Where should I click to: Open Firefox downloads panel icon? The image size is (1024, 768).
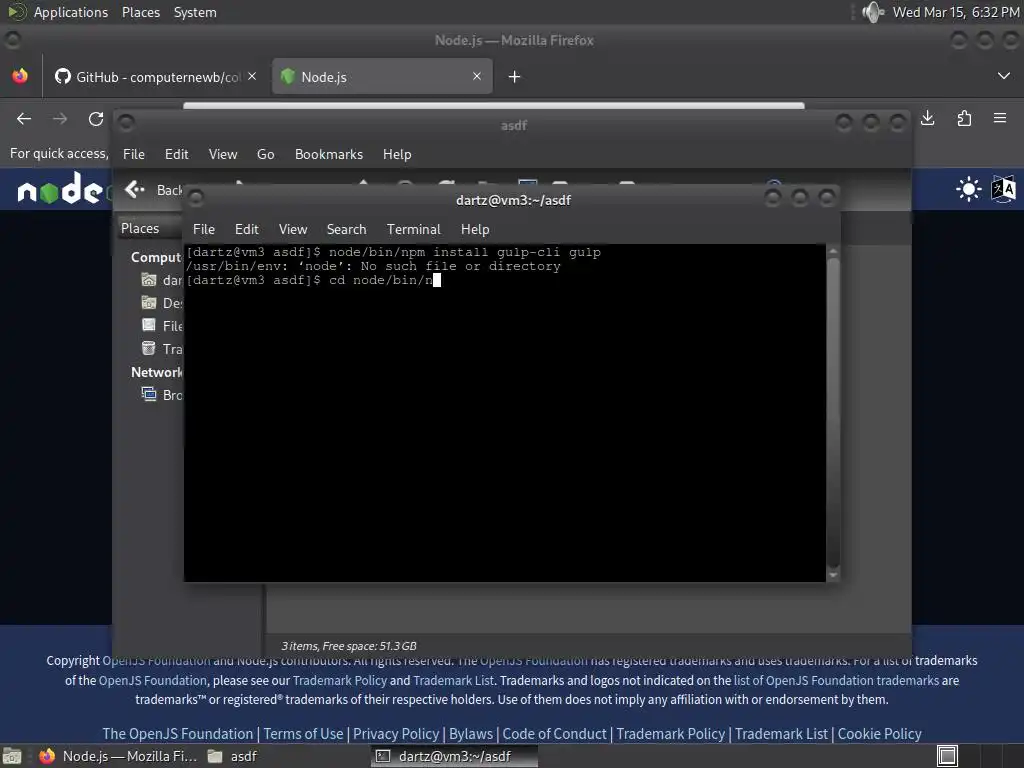pos(927,118)
